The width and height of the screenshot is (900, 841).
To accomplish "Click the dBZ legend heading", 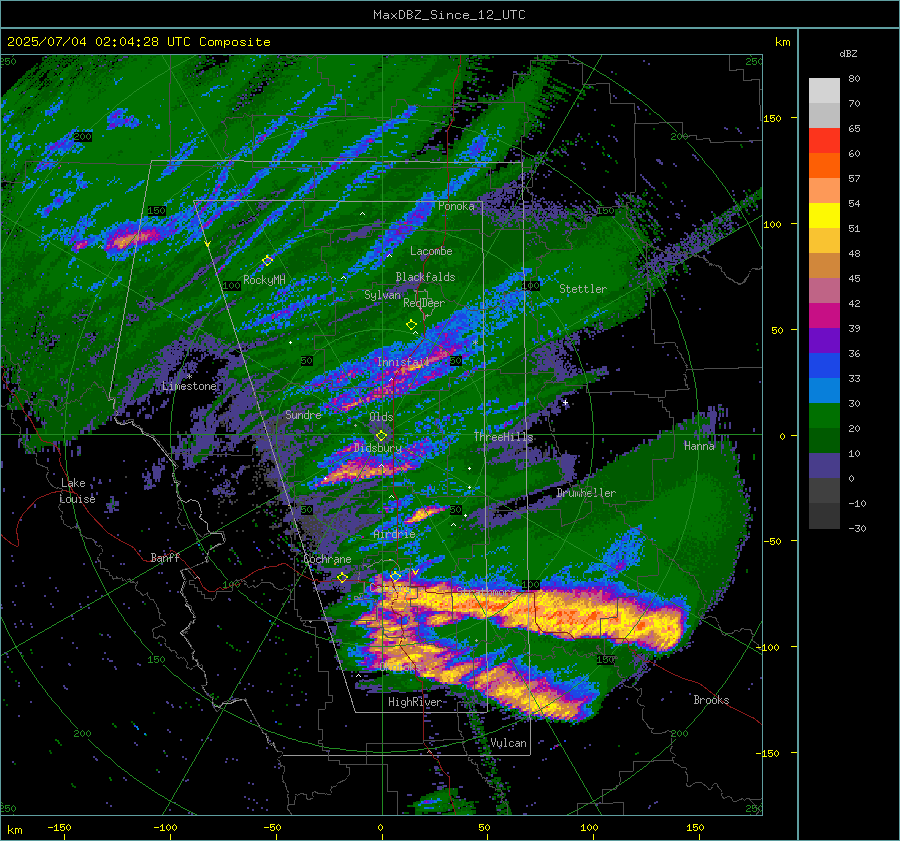I will (848, 53).
